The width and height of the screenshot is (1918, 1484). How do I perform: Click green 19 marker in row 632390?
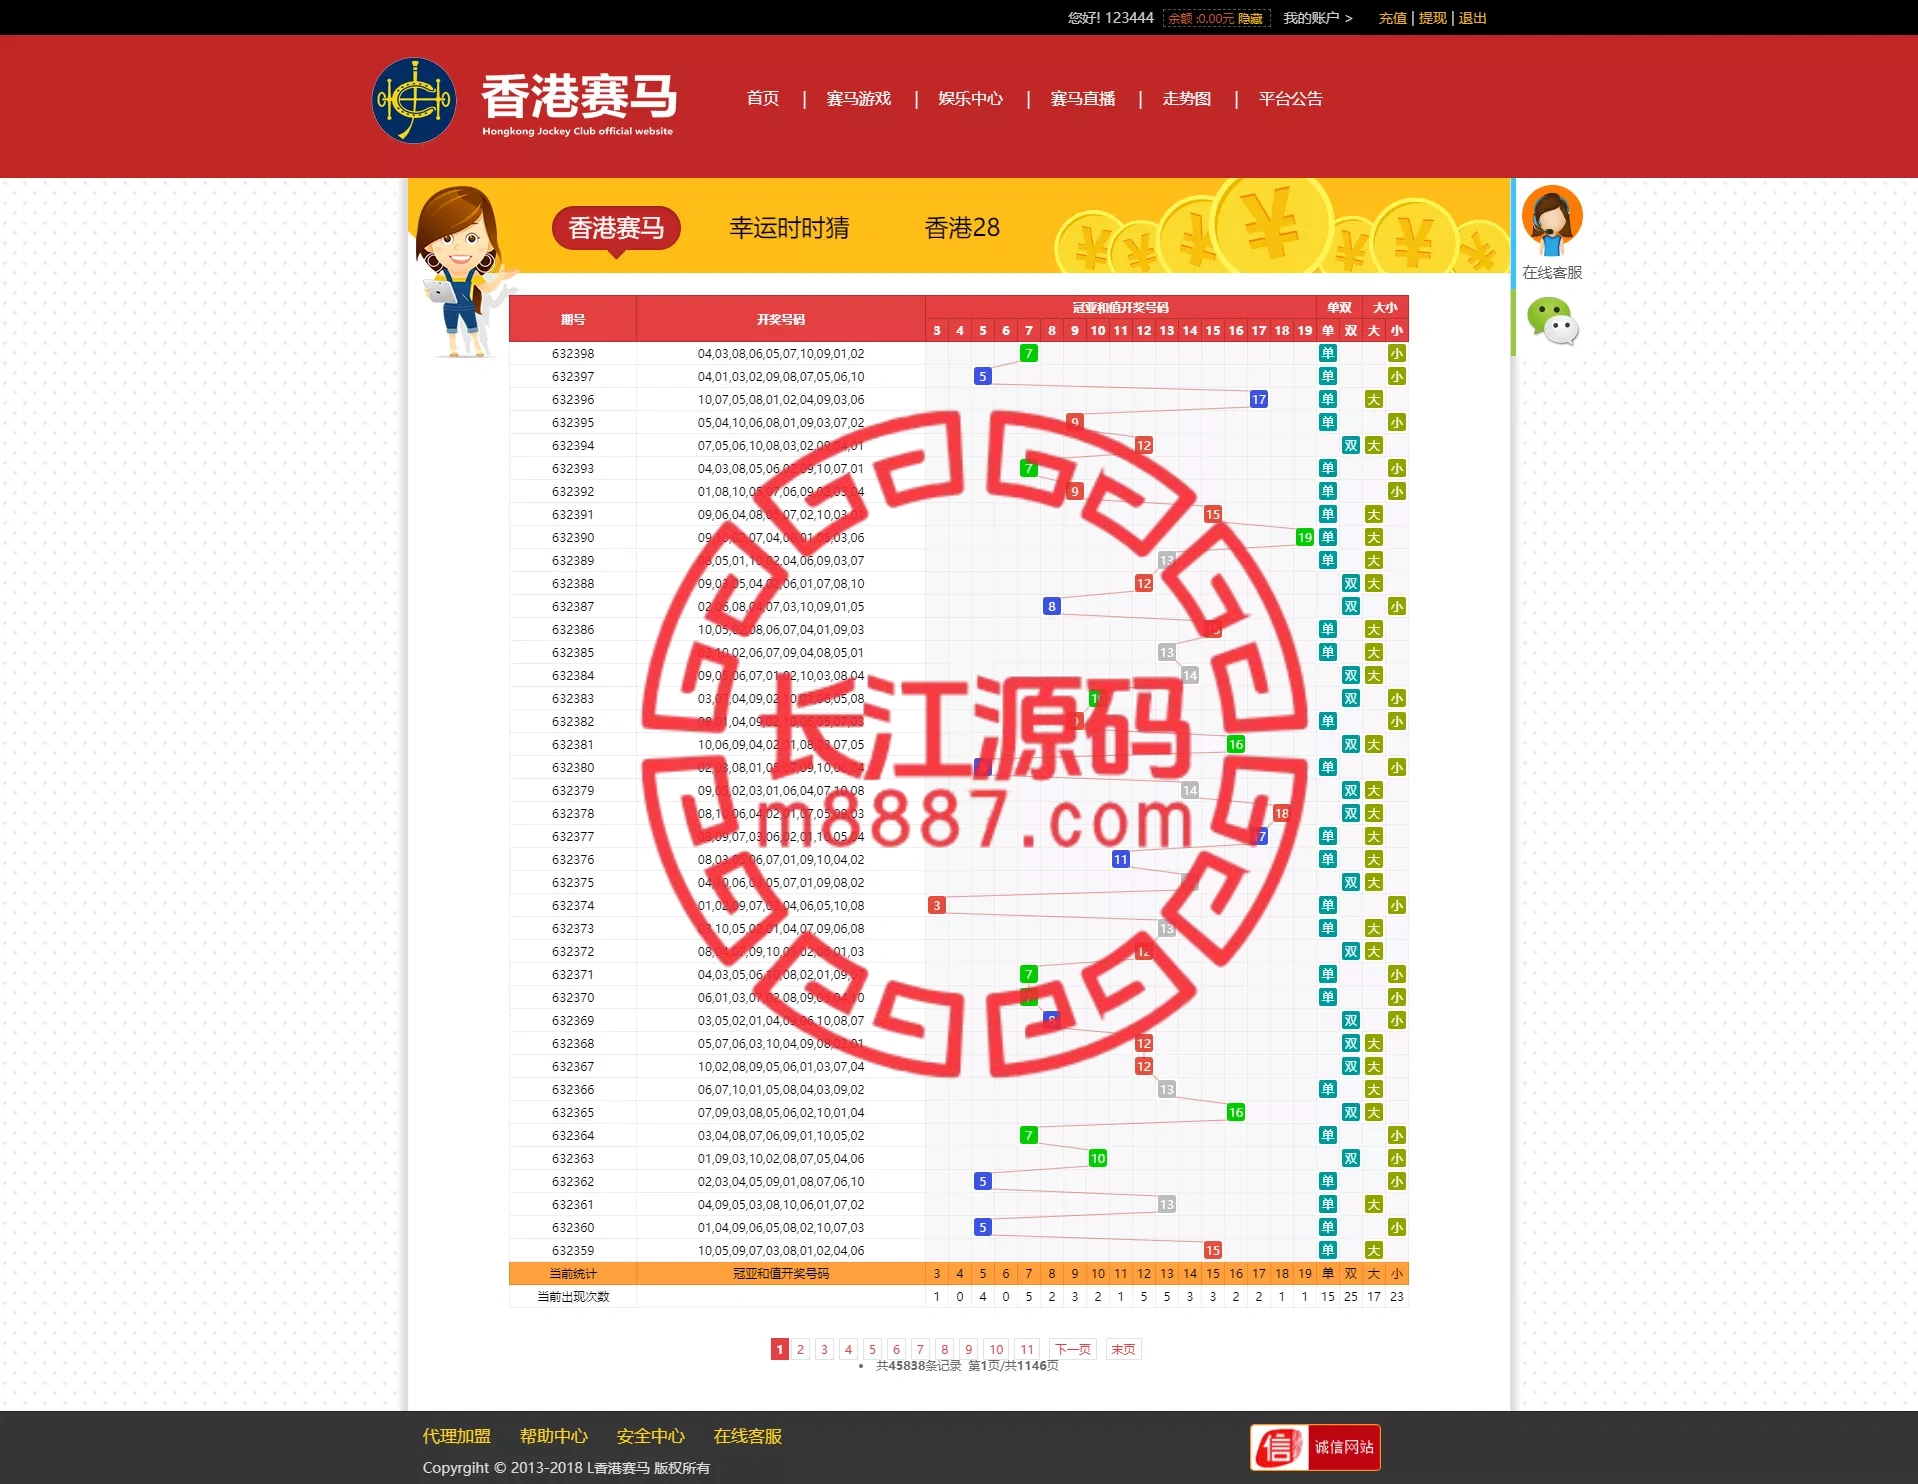point(1304,537)
